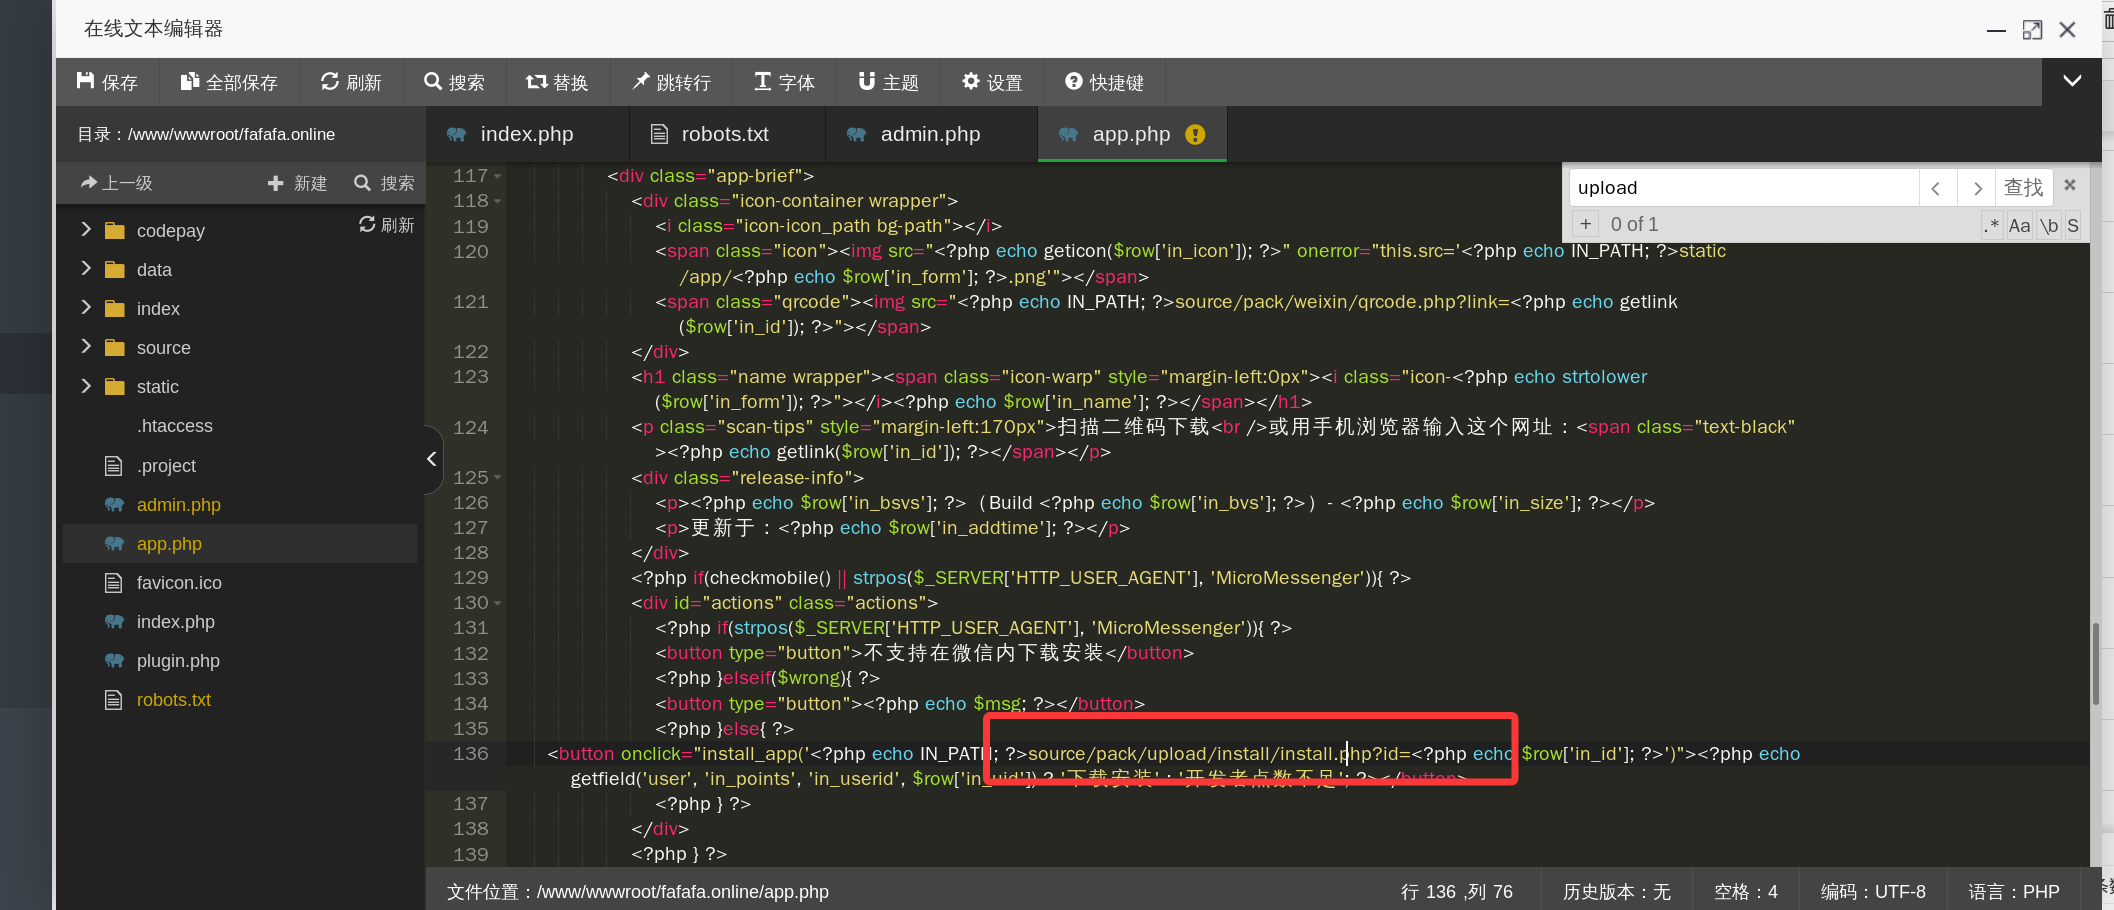The width and height of the screenshot is (2114, 910).
Task: Fold code at line 118
Action: pyautogui.click(x=498, y=201)
